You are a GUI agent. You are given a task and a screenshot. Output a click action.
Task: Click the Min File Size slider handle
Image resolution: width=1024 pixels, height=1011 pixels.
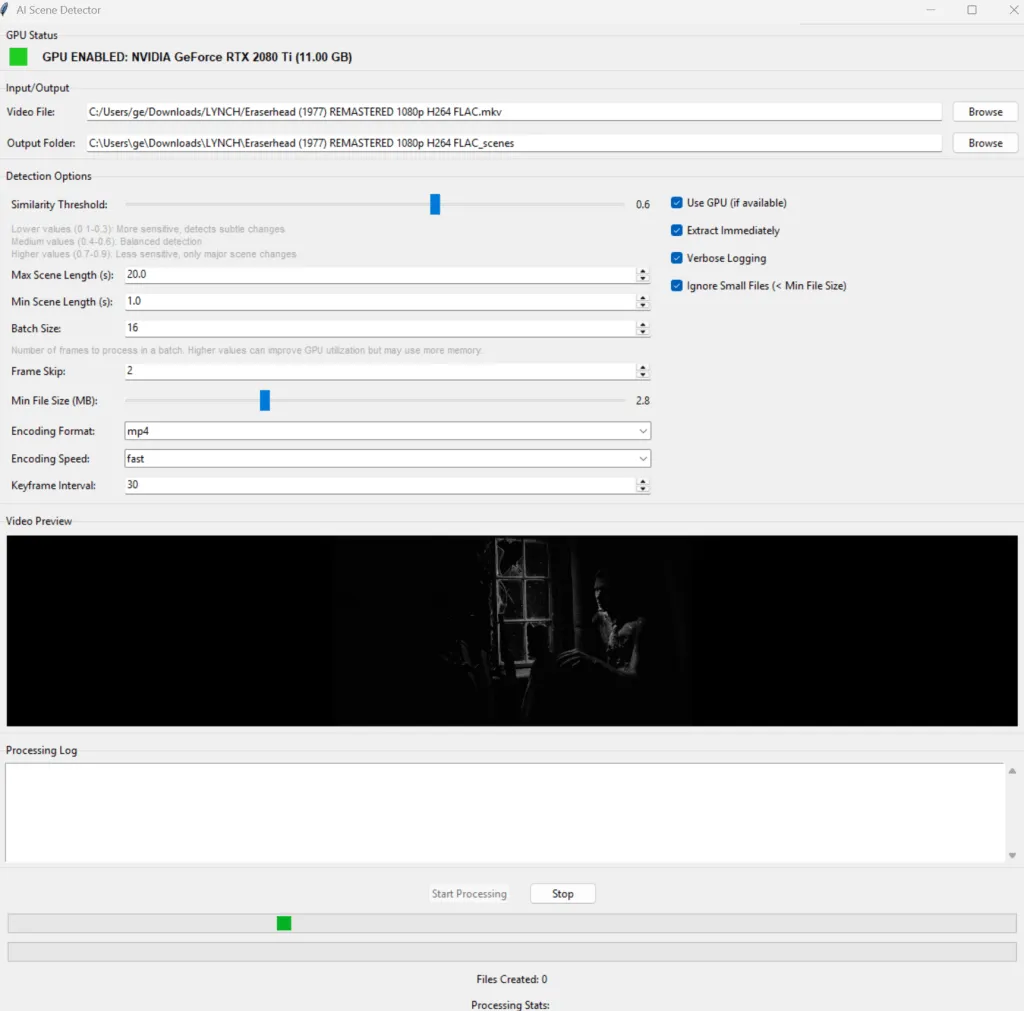[x=265, y=400]
